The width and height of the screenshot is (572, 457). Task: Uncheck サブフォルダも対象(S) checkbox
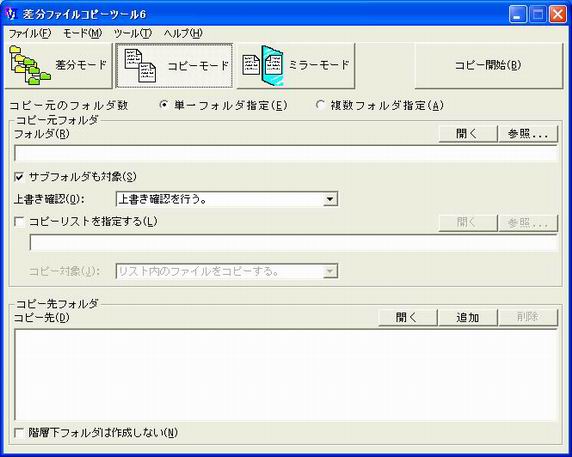pyautogui.click(x=19, y=177)
